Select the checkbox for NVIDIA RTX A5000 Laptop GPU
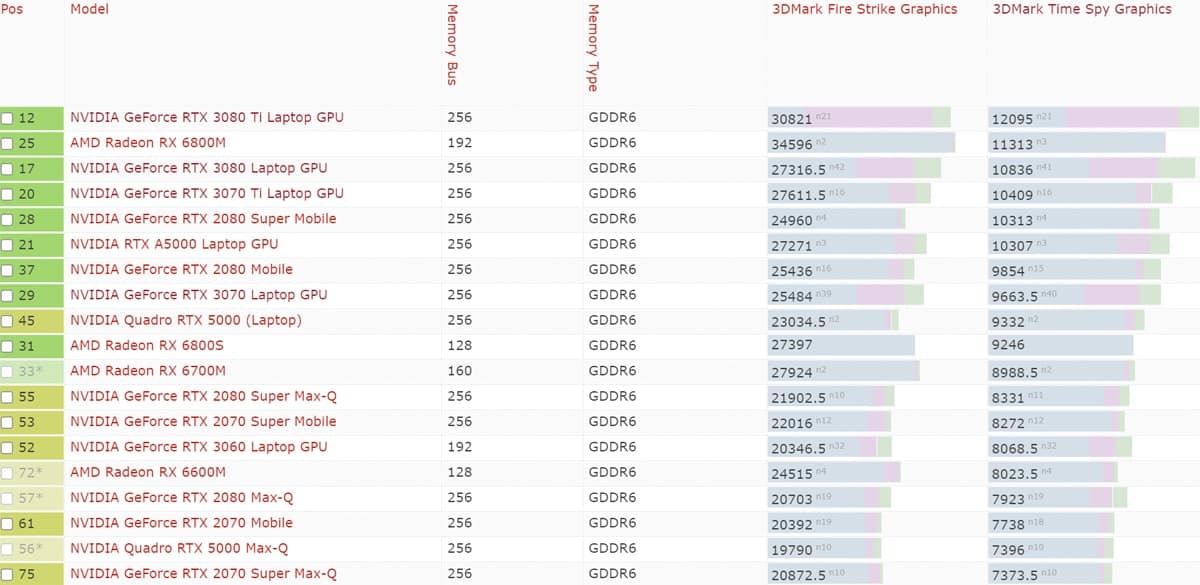 [9, 245]
